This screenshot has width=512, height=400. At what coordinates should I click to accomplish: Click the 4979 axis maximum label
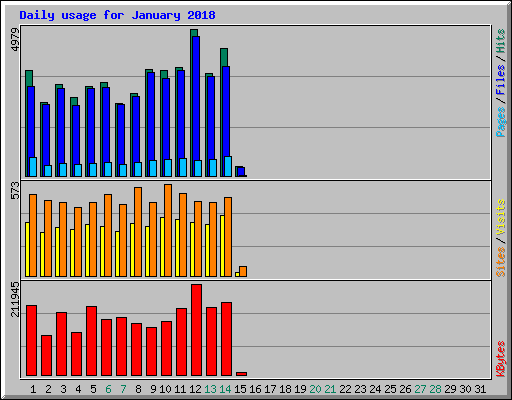click(x=15, y=40)
